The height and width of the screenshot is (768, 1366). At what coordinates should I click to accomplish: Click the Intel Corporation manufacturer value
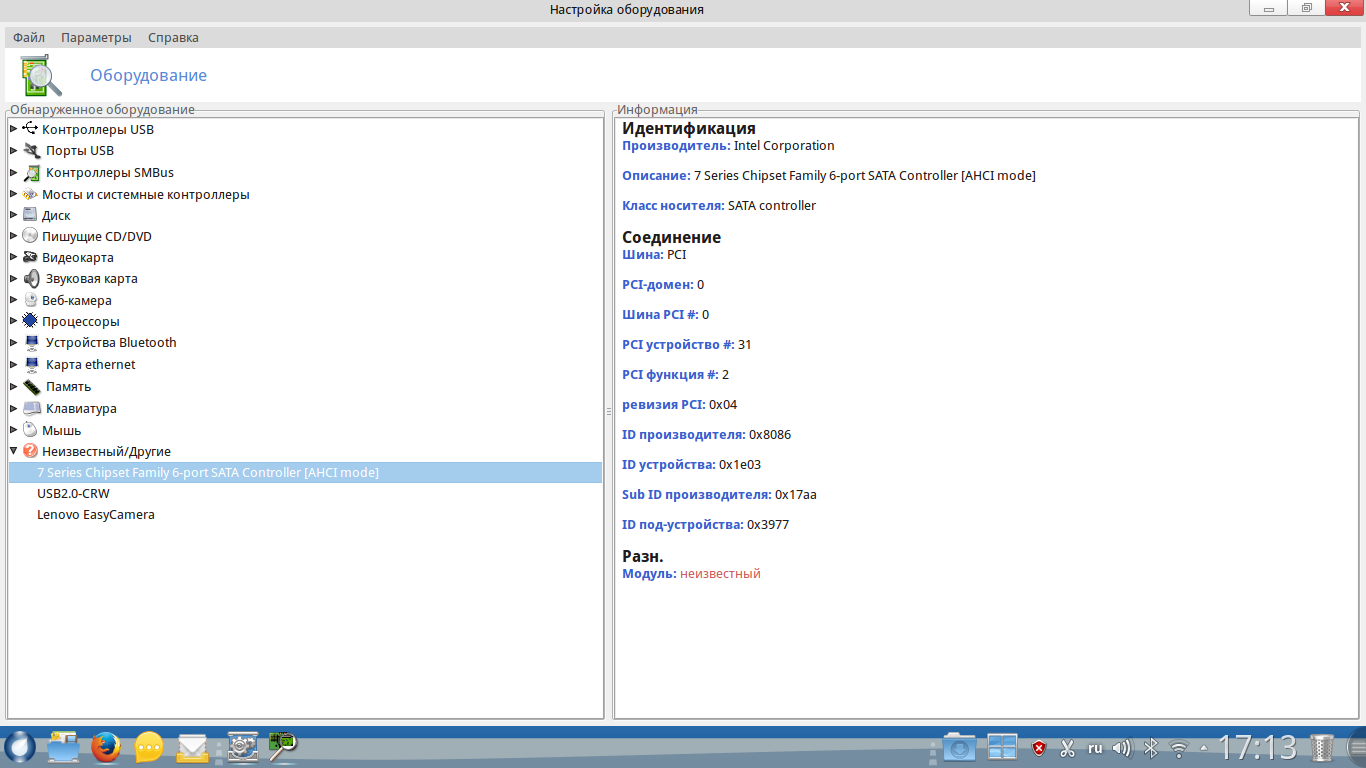click(784, 146)
